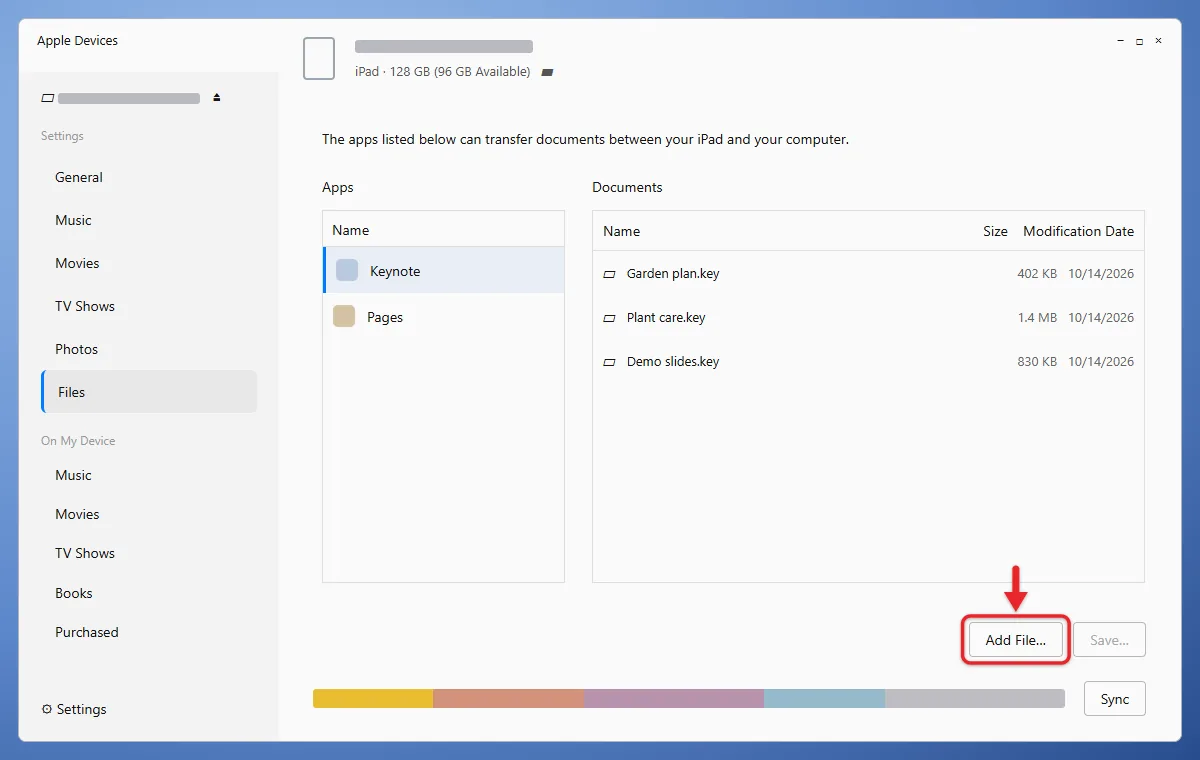
Task: Click the gray segment of the storage bar
Action: [x=975, y=698]
